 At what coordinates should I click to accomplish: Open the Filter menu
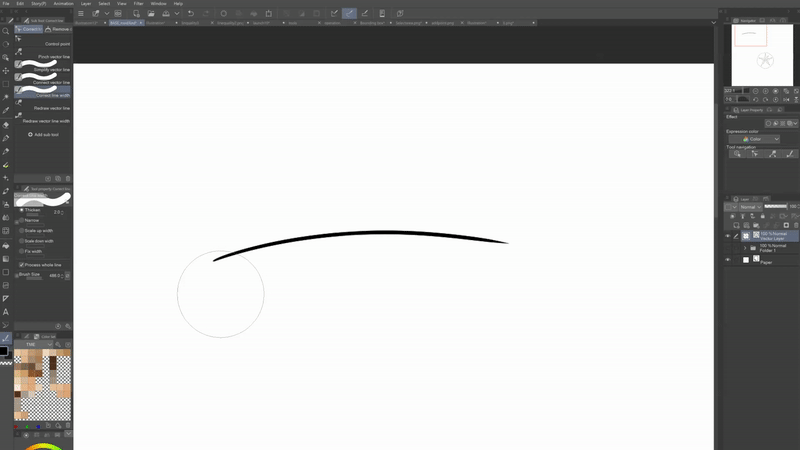point(138,4)
